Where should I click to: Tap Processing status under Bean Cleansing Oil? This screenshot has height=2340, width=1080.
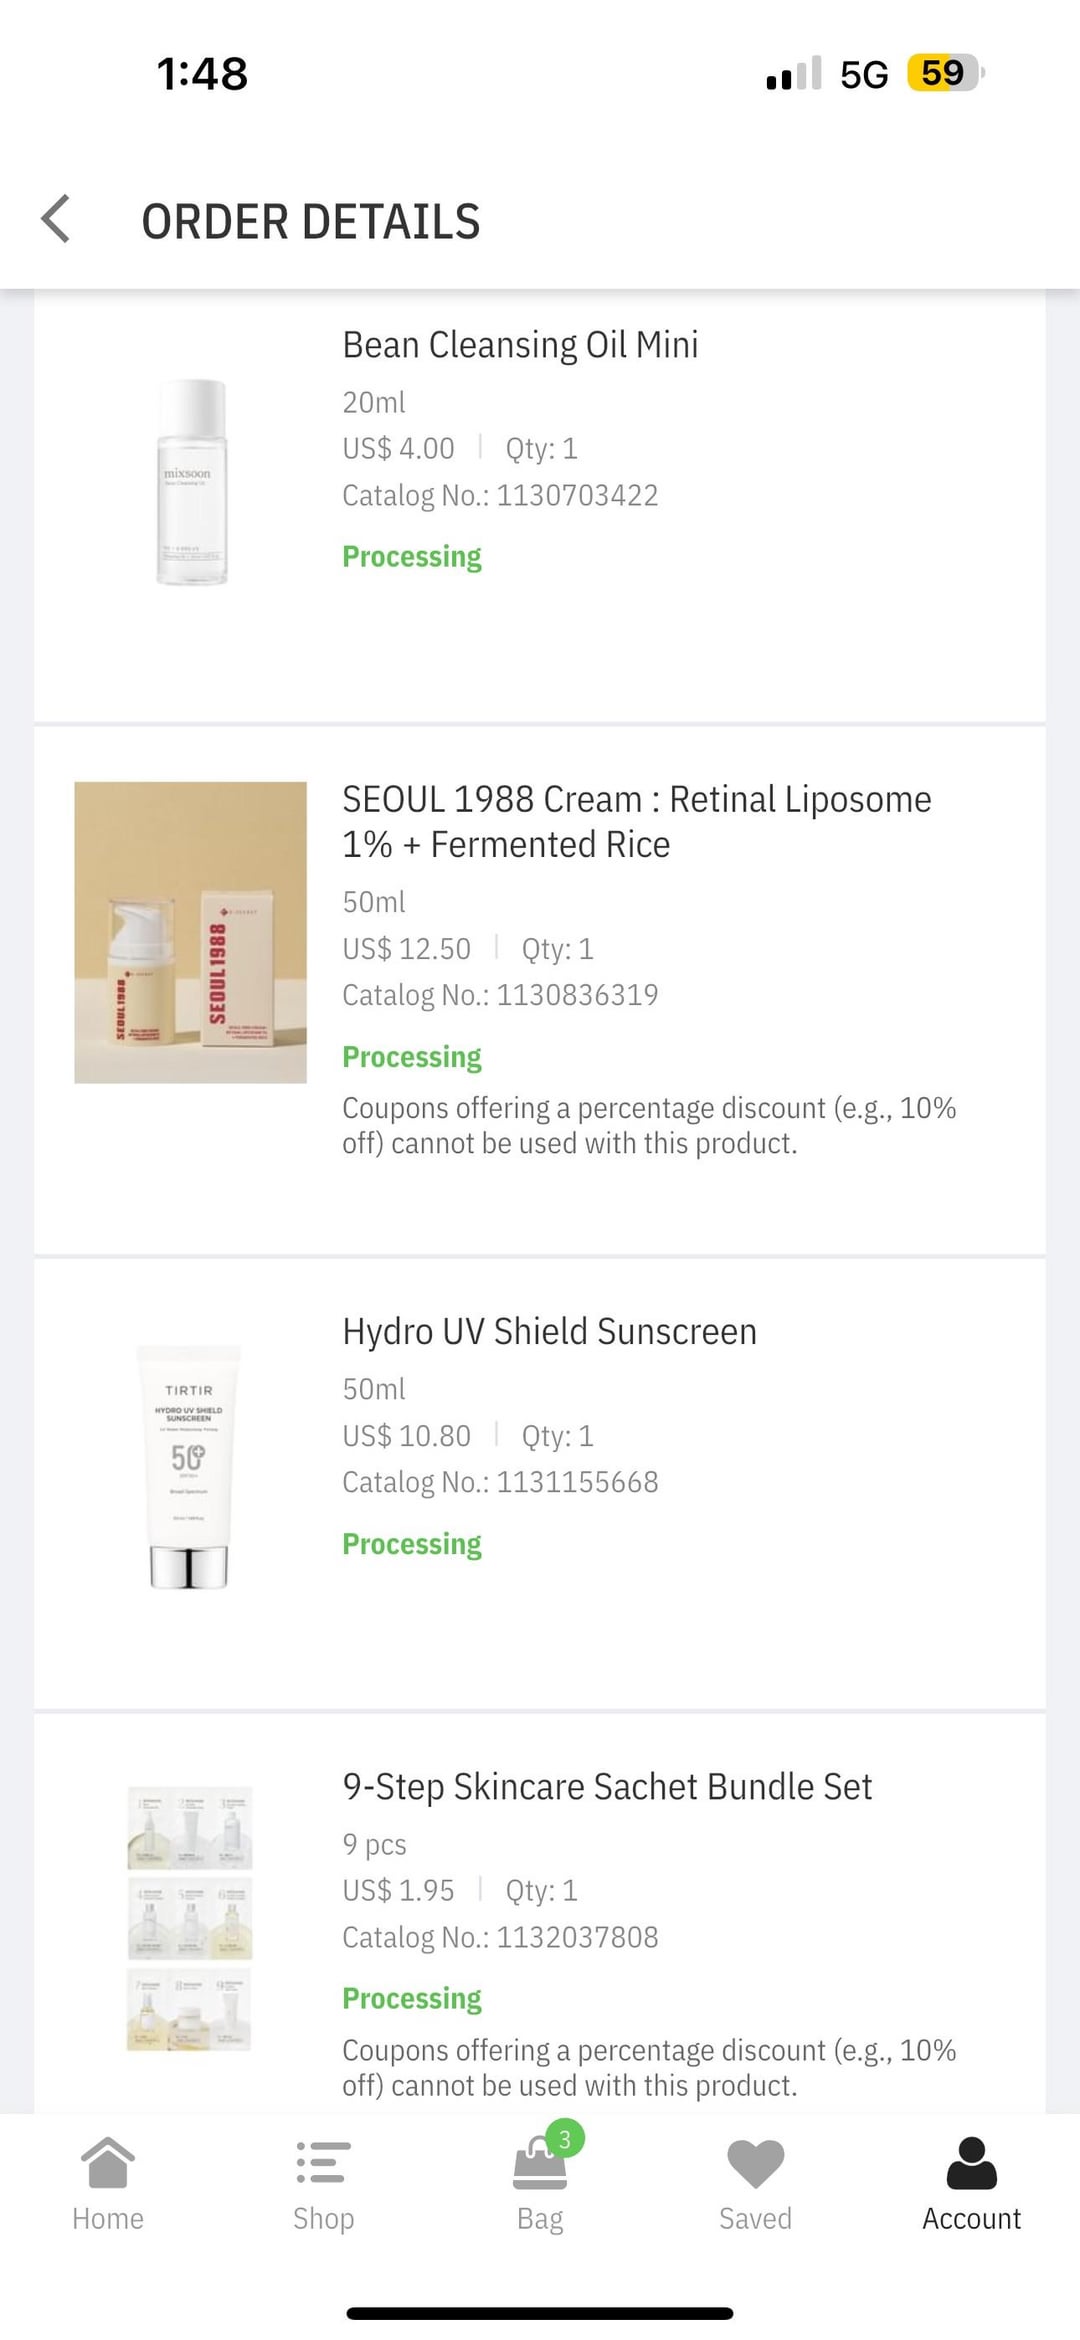tap(412, 557)
